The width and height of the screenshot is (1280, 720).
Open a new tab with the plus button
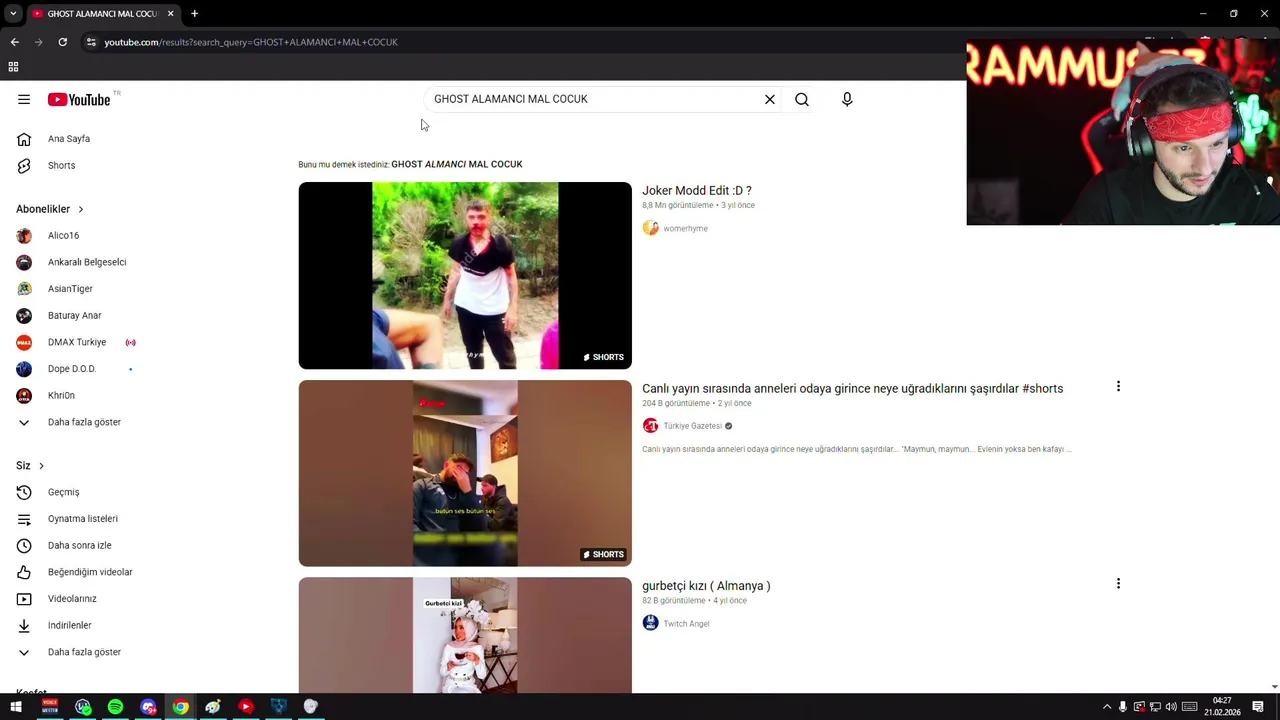(x=194, y=14)
